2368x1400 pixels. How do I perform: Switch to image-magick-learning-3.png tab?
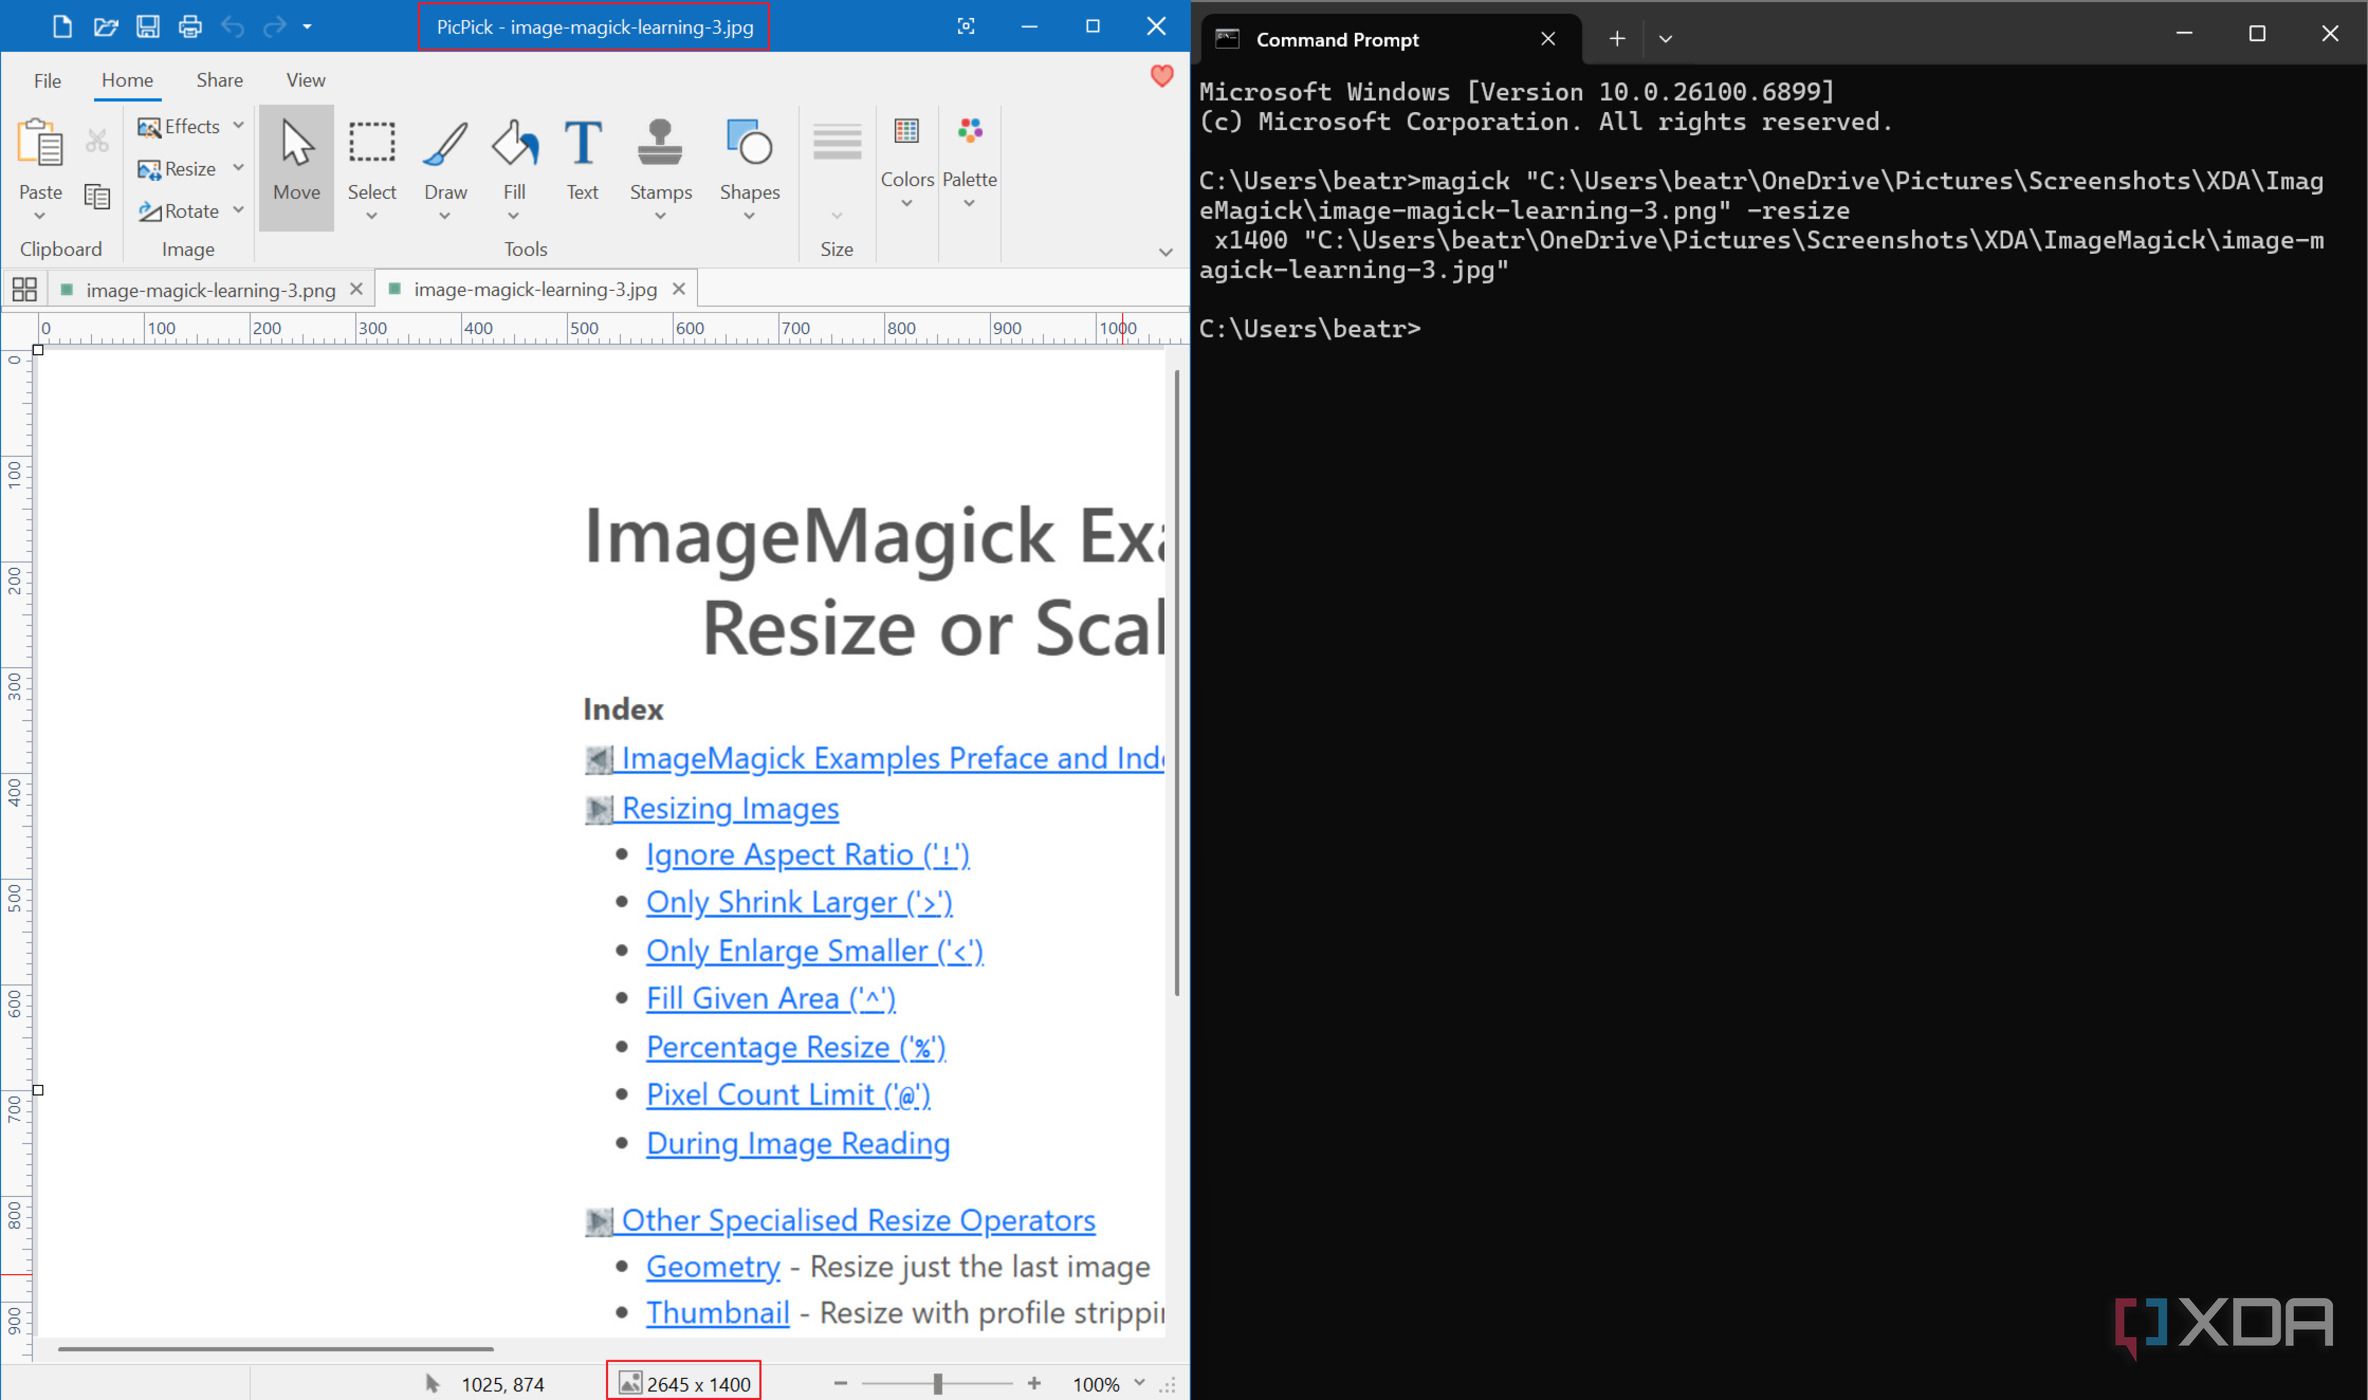pos(210,290)
